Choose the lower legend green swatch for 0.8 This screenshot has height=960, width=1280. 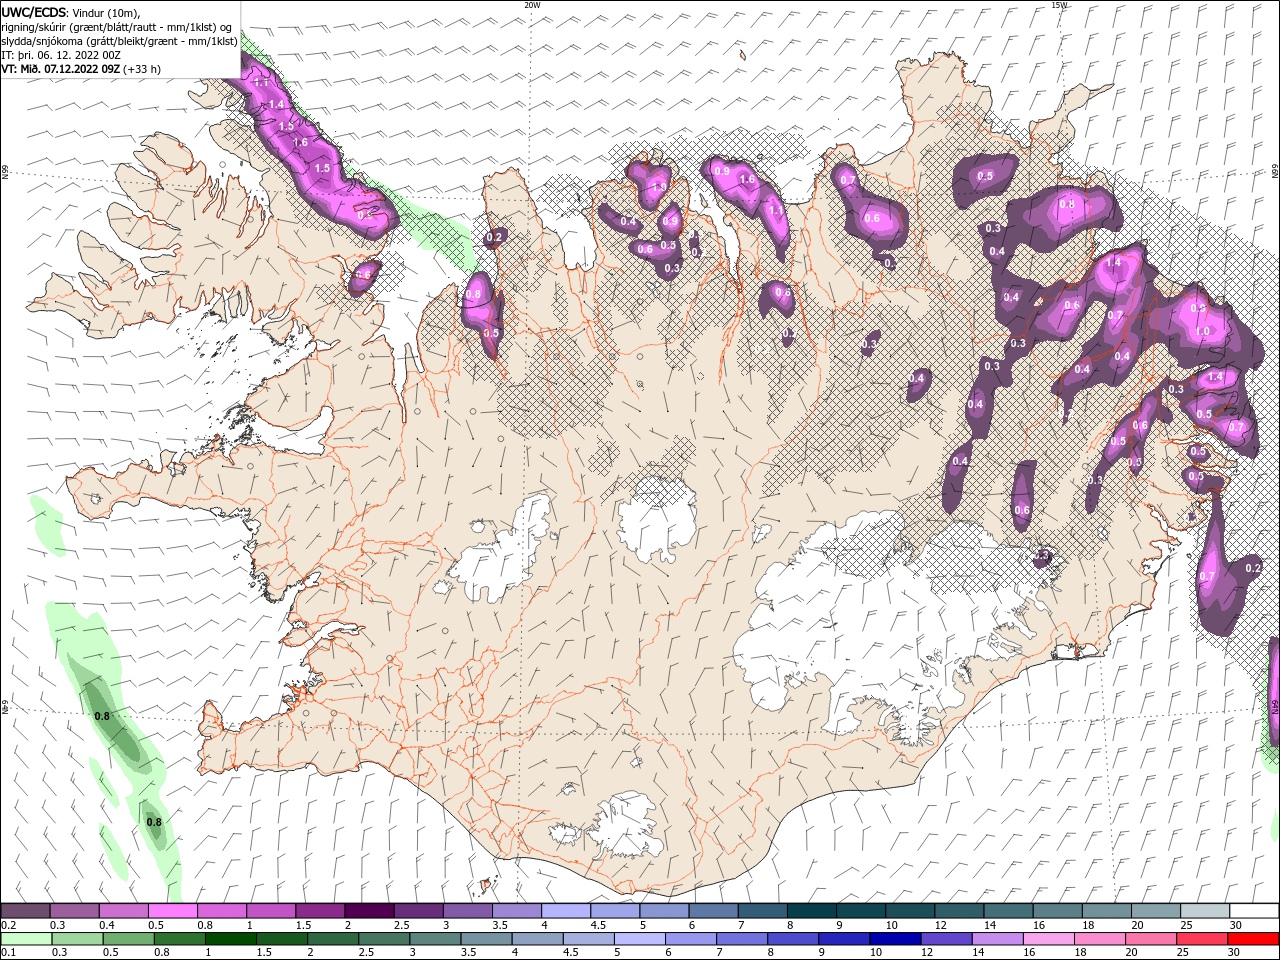point(179,938)
